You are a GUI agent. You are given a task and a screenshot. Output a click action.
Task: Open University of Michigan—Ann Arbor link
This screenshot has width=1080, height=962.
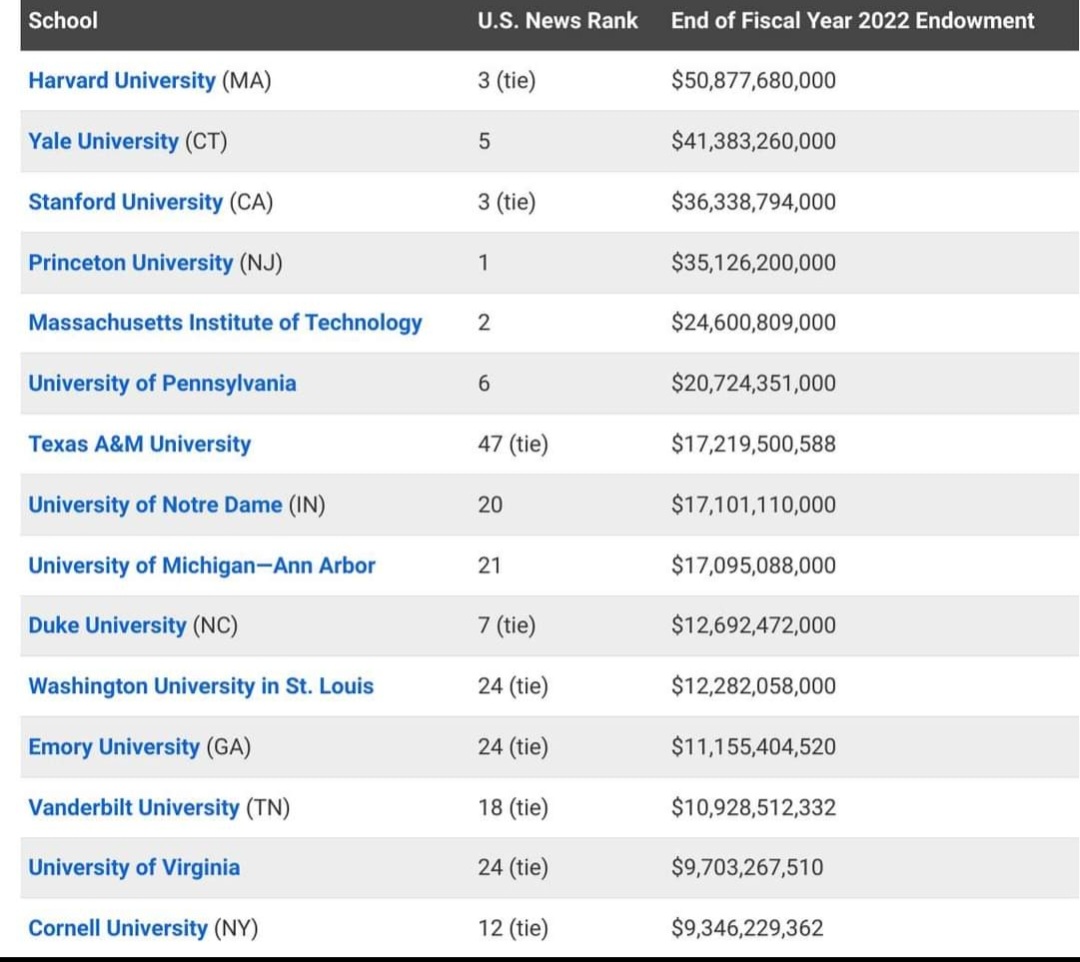(202, 565)
